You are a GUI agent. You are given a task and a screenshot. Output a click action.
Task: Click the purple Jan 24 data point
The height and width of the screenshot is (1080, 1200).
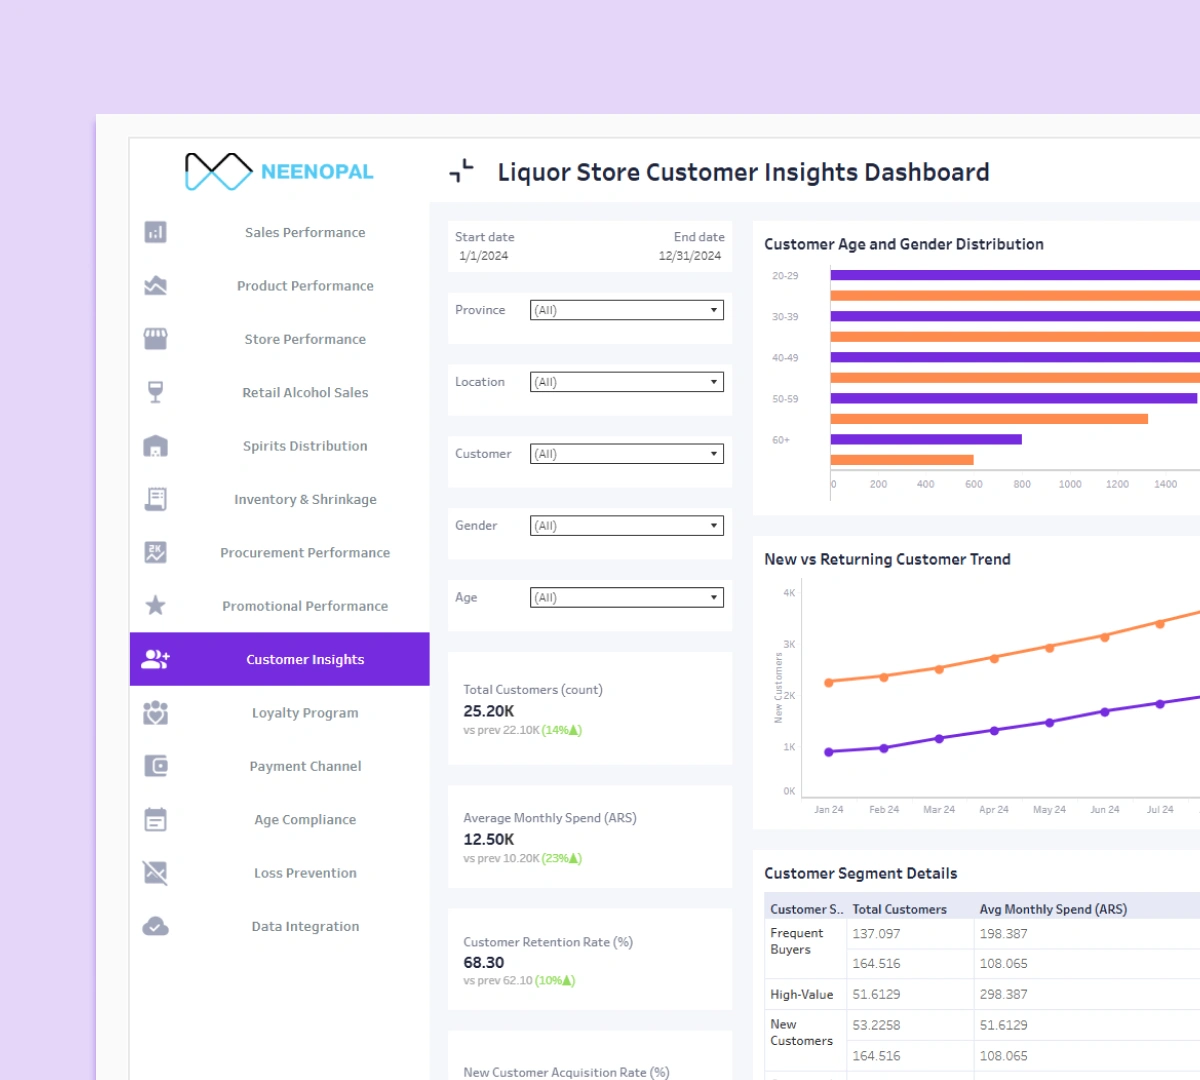(829, 752)
